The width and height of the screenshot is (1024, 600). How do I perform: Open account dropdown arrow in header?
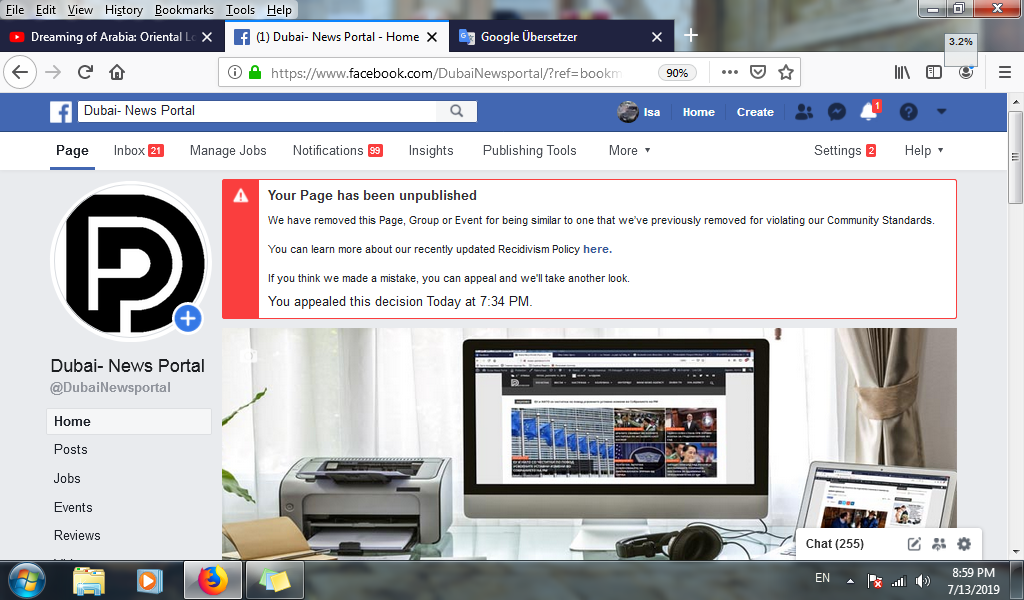pos(941,111)
